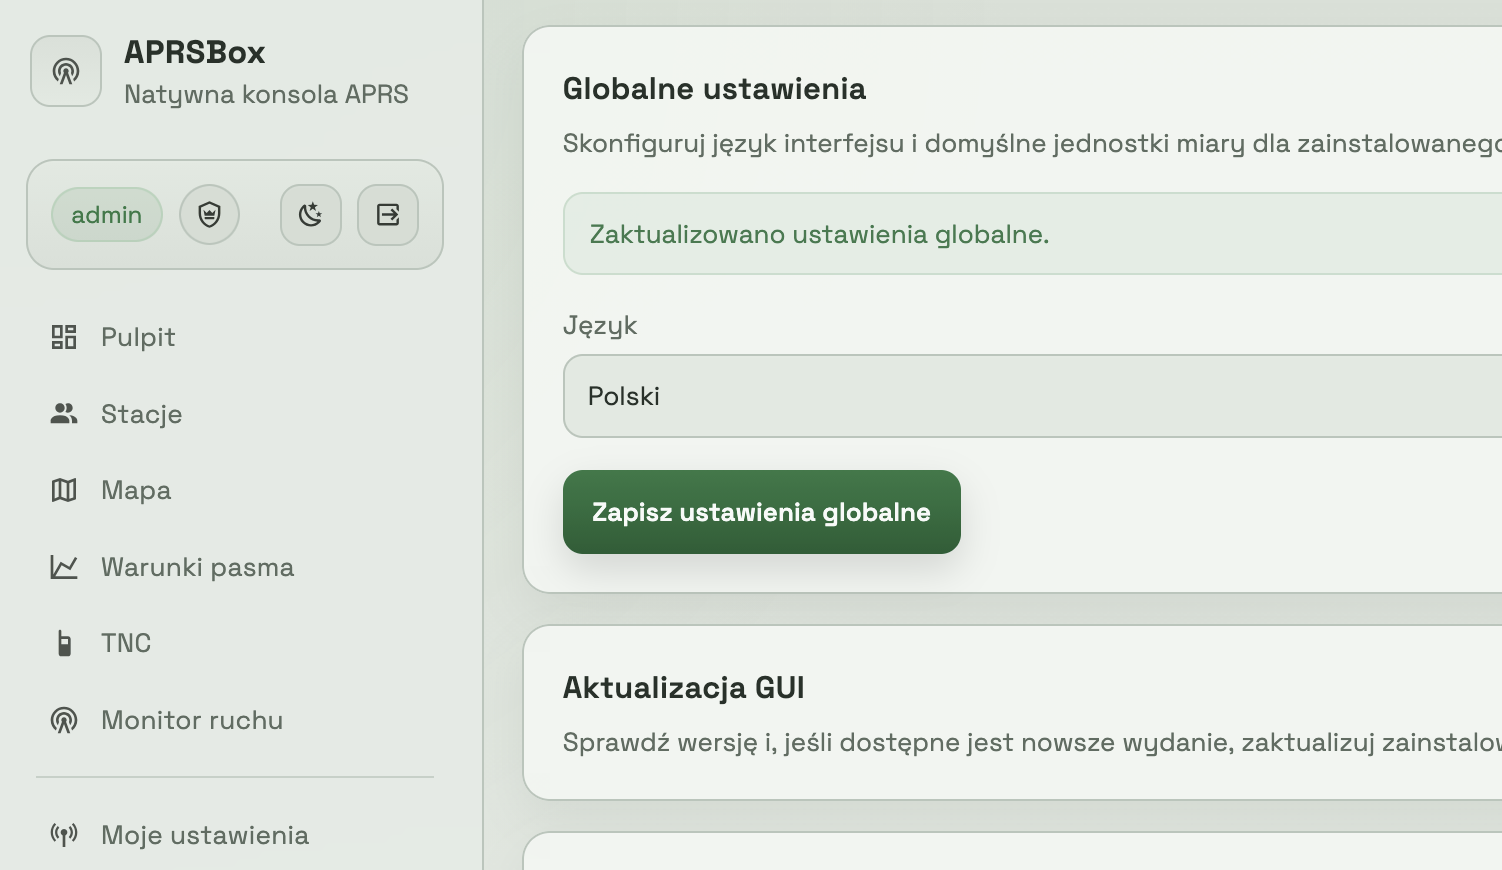Log out using the exit arrow icon
The height and width of the screenshot is (870, 1502).
coord(388,214)
